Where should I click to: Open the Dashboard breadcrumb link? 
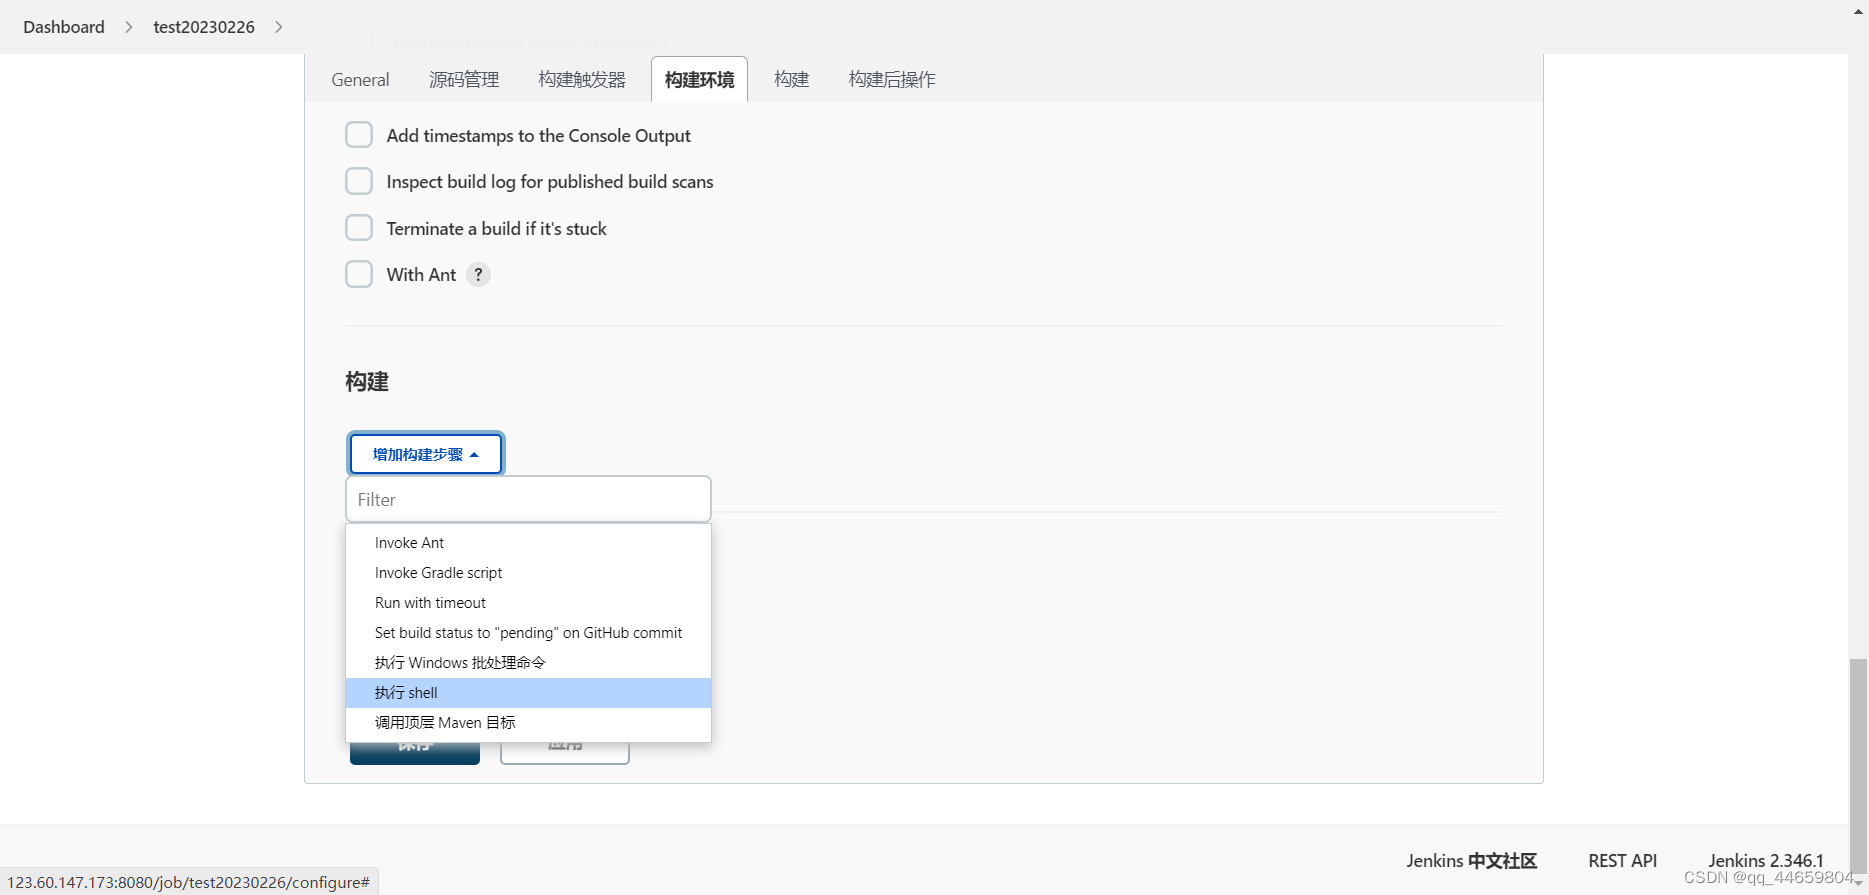click(x=64, y=27)
